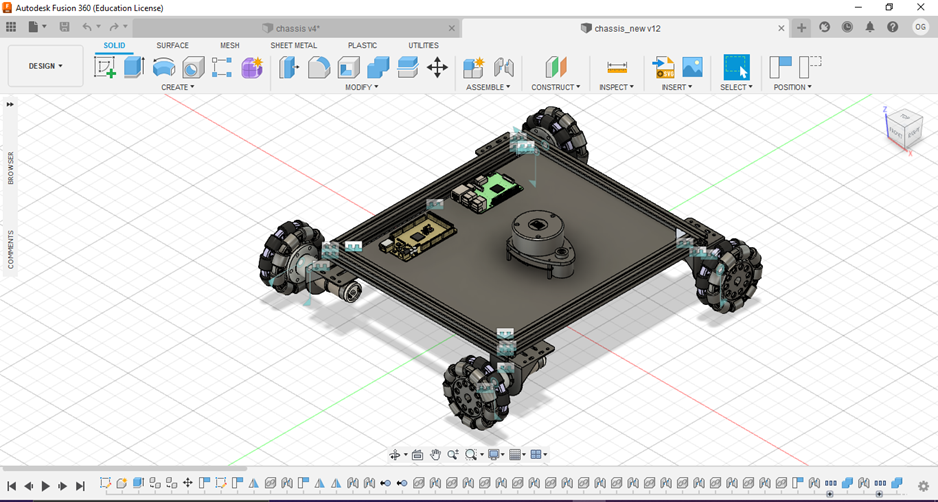Click the Orbit navigation icon
The image size is (938, 502).
click(x=394, y=455)
